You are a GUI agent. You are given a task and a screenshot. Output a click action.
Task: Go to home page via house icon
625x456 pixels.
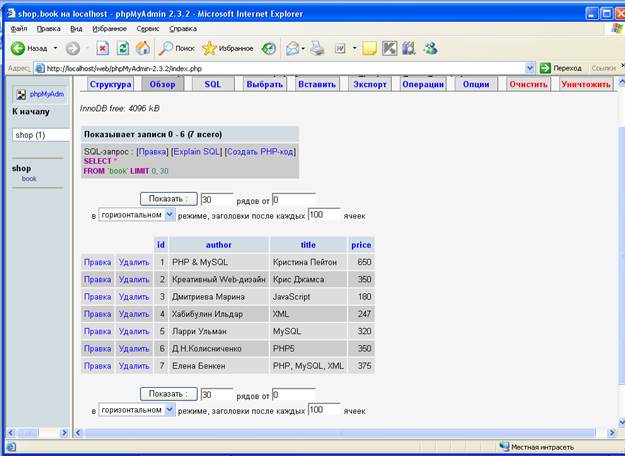pyautogui.click(x=143, y=48)
